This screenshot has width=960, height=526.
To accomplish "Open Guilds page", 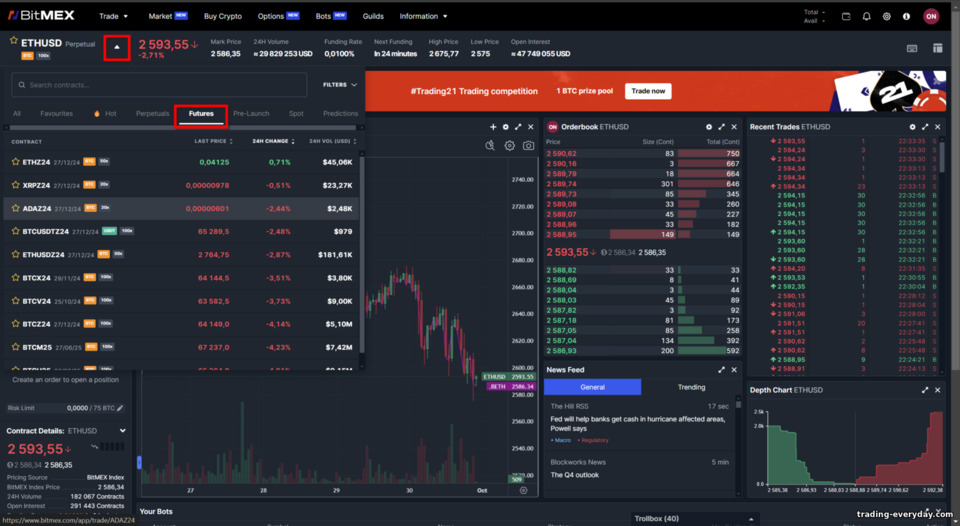I will pos(373,17).
